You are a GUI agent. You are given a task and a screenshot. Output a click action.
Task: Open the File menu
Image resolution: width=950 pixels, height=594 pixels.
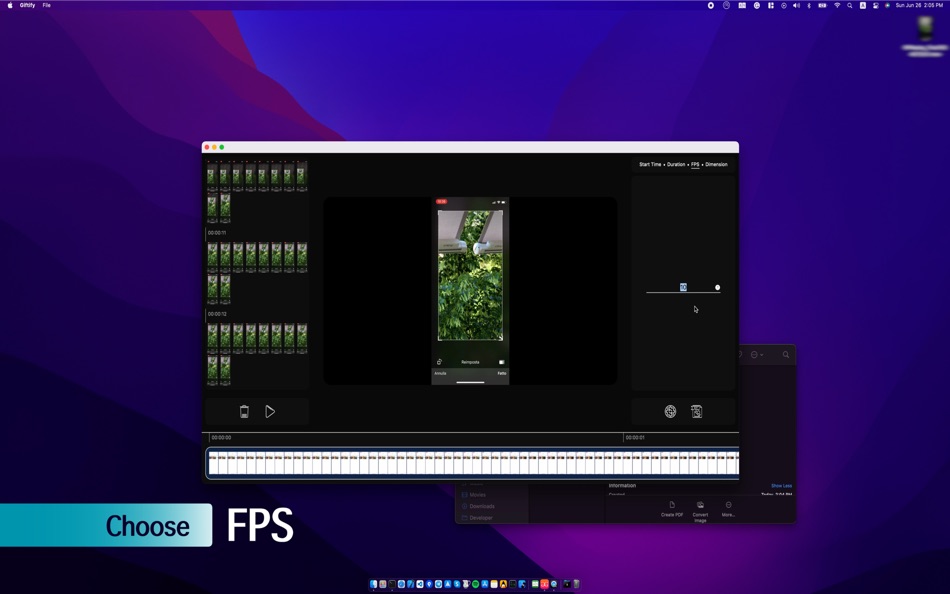[x=47, y=5]
